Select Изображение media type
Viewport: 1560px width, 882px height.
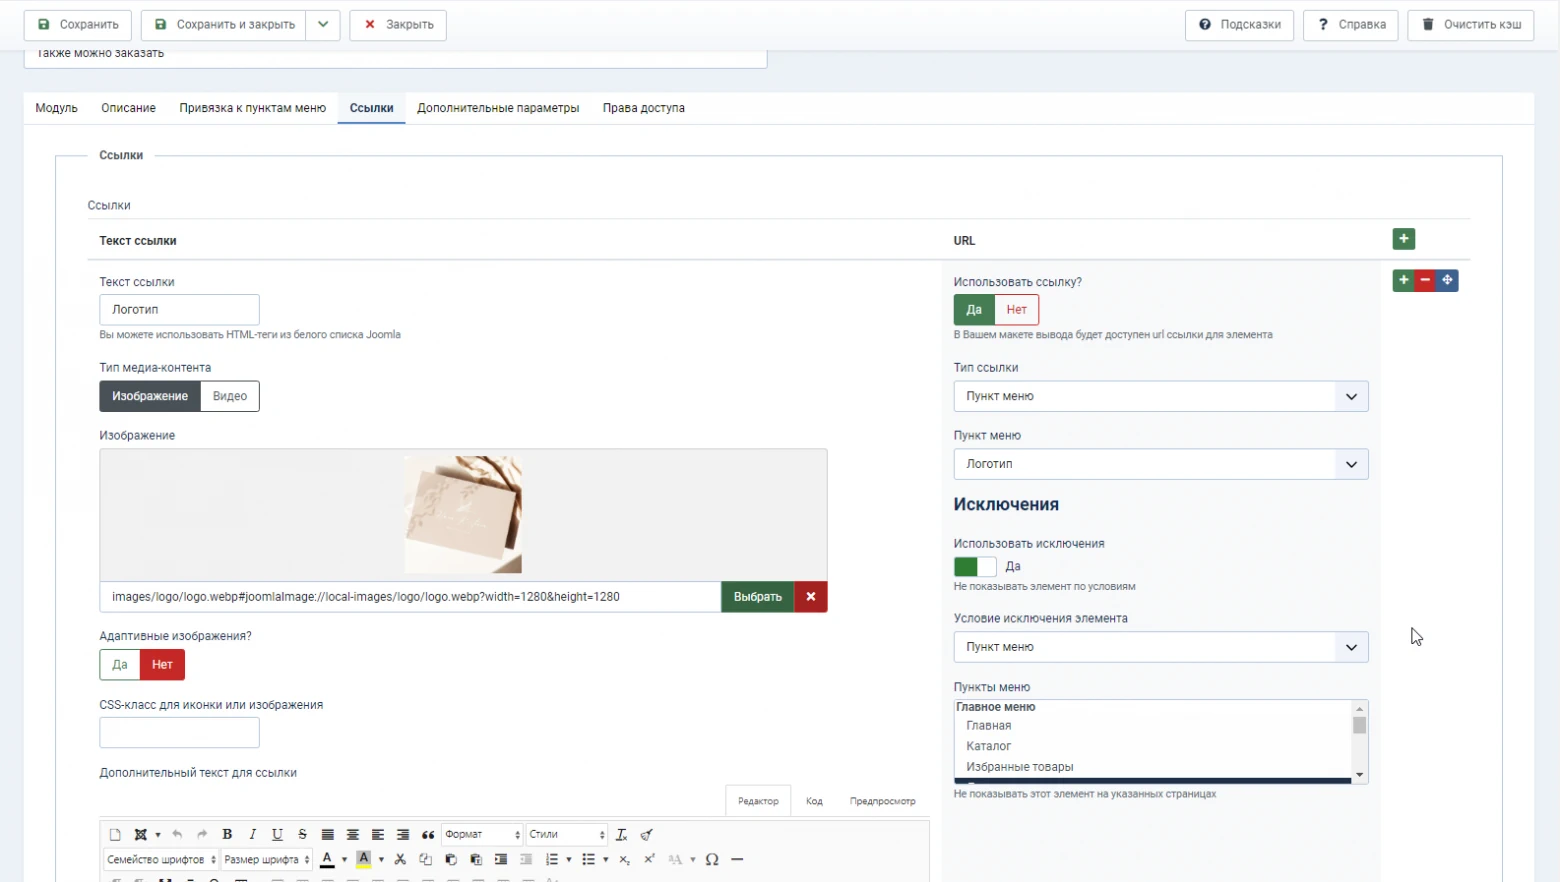click(x=150, y=396)
